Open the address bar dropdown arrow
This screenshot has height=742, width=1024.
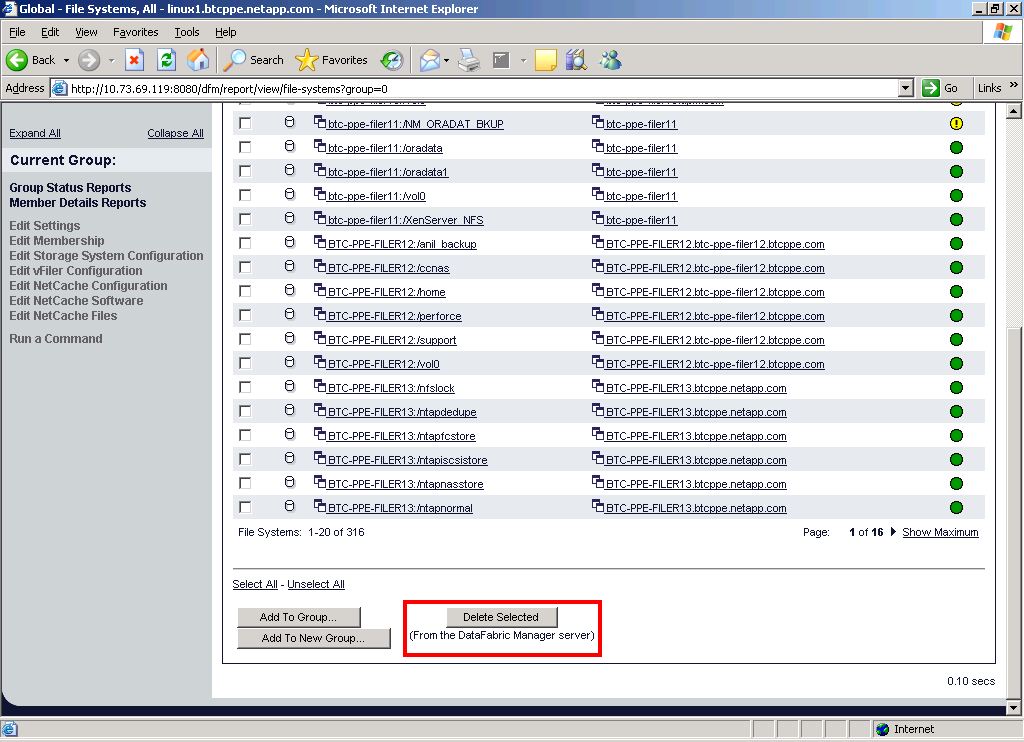click(x=905, y=88)
